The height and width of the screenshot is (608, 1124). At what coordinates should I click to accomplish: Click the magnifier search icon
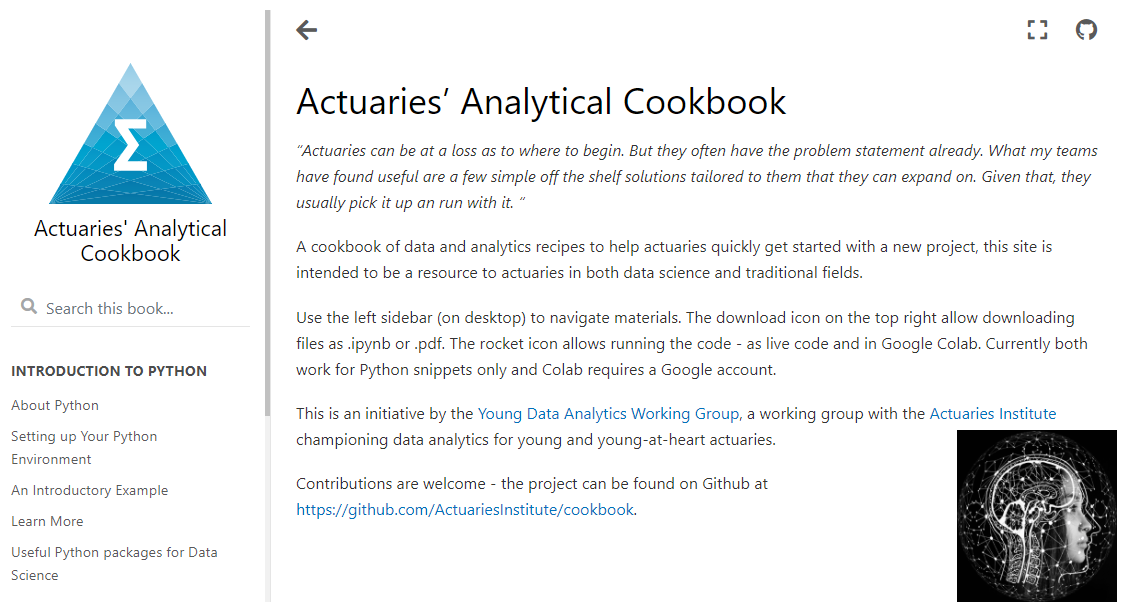click(29, 307)
